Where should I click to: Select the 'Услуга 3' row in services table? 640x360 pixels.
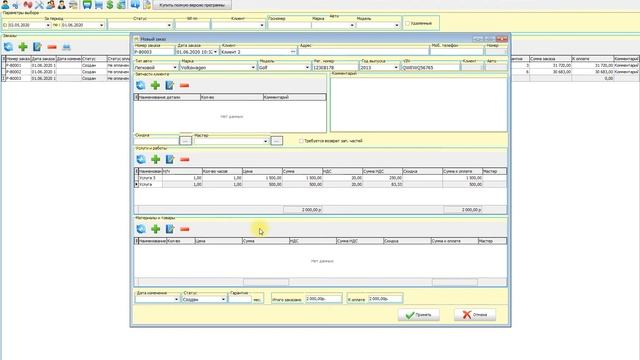pos(320,178)
